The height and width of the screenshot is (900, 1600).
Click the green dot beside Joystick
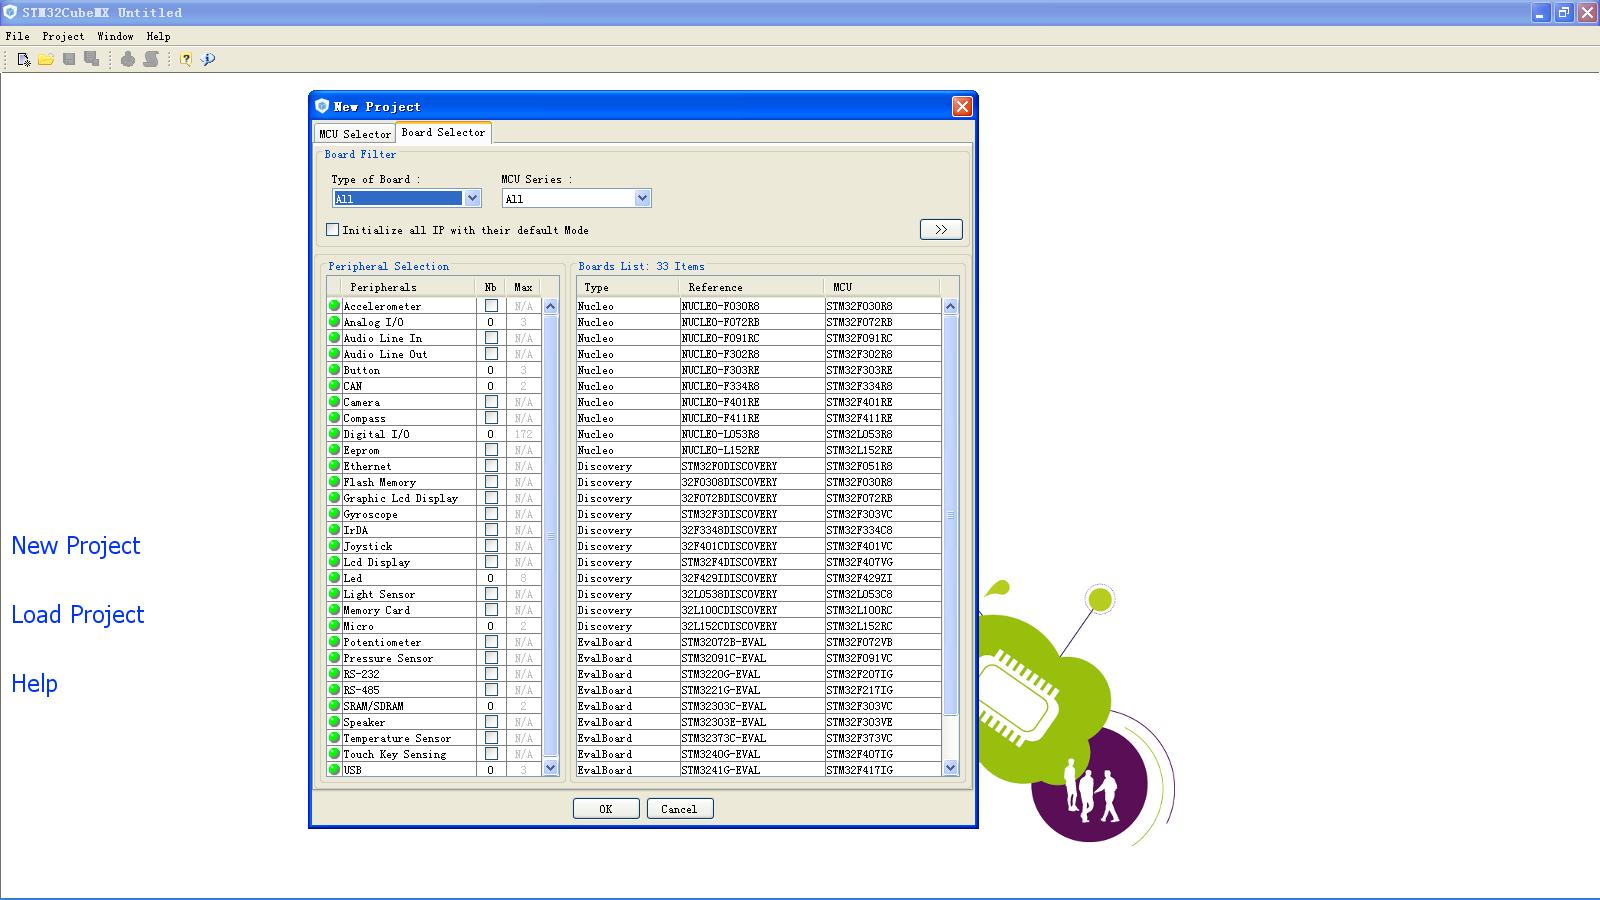[335, 546]
